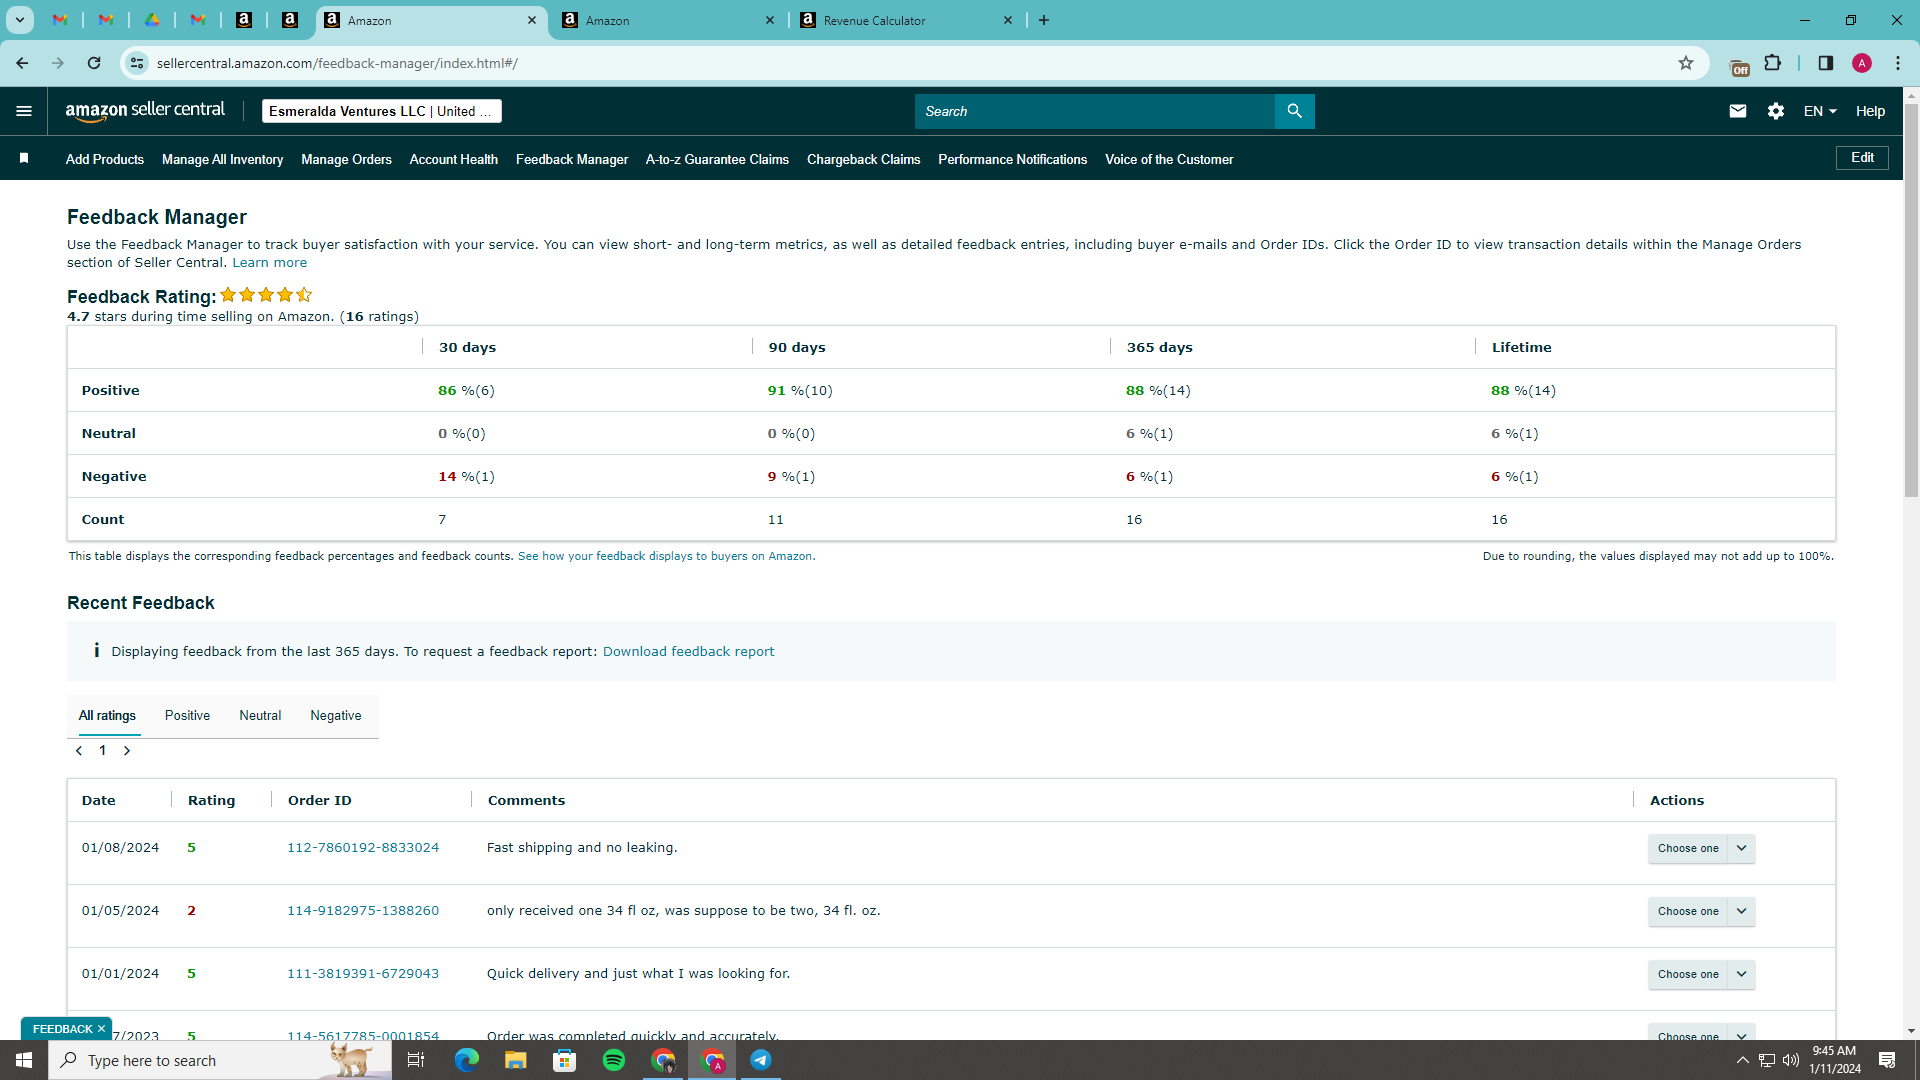Open the buyer messages envelope icon
The image size is (1920, 1080).
pos(1737,111)
